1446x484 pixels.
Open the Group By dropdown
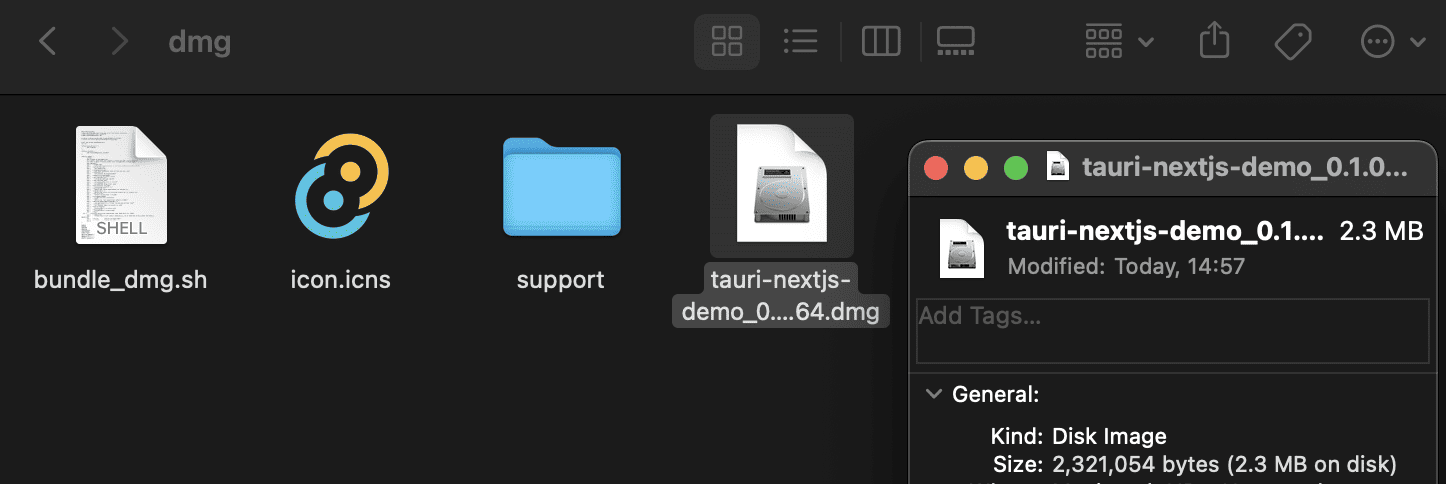(x=1119, y=42)
